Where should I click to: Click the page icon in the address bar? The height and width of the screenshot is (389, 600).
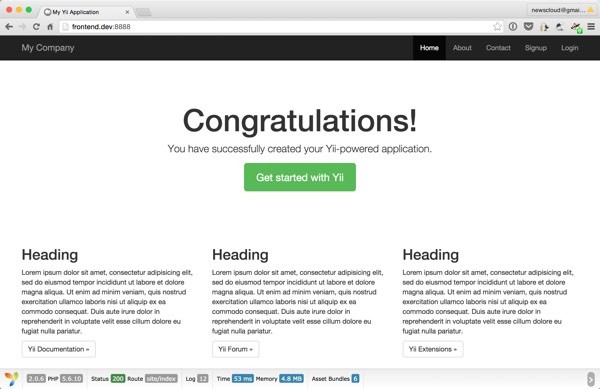click(x=65, y=26)
